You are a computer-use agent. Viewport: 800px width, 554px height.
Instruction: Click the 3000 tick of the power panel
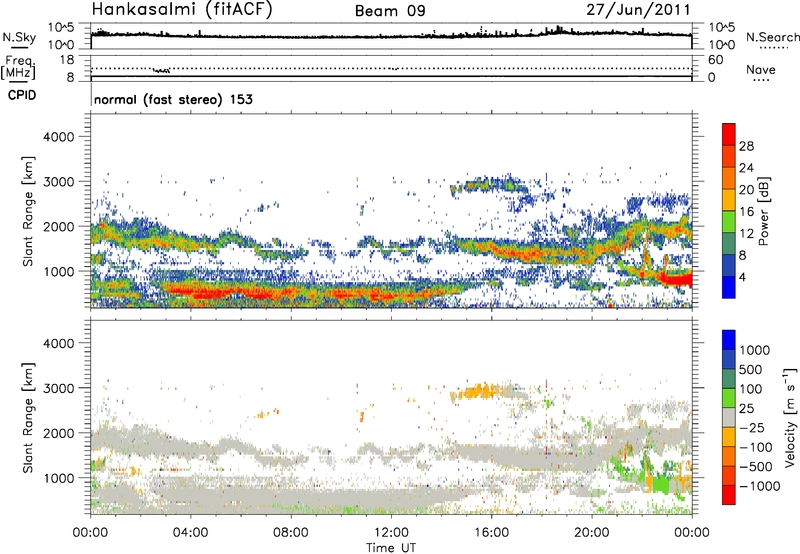tap(59, 182)
